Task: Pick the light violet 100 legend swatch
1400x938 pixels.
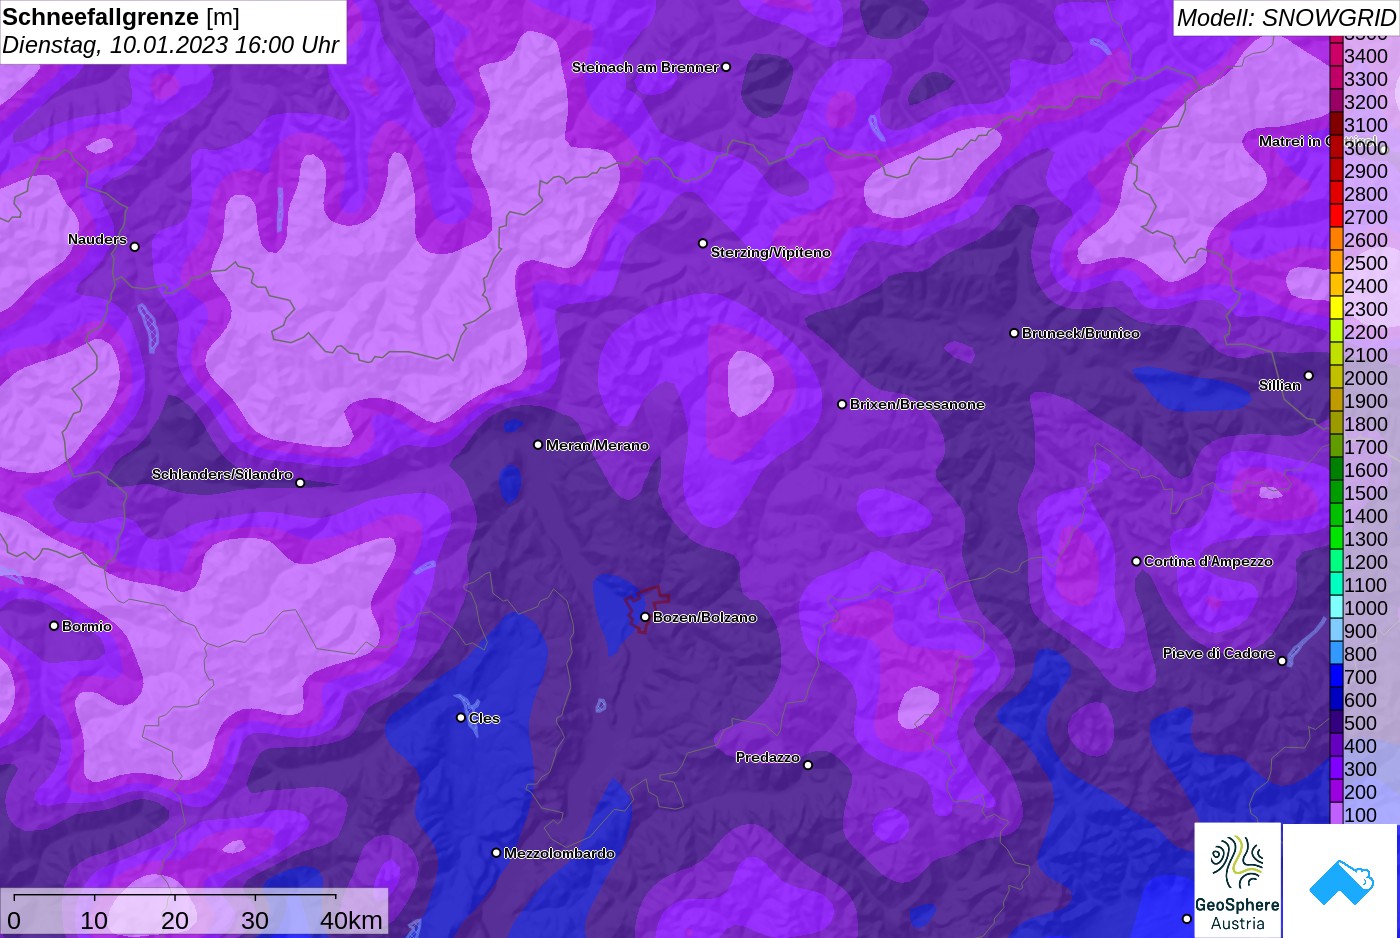Action: tap(1336, 814)
